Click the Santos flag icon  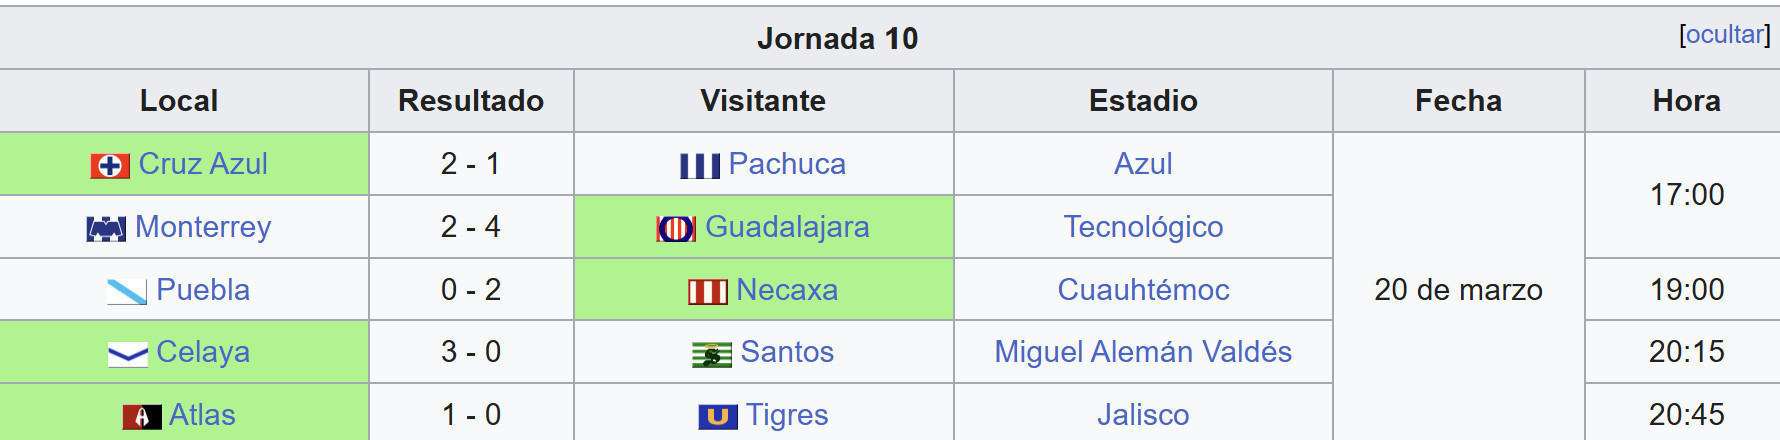coord(712,354)
